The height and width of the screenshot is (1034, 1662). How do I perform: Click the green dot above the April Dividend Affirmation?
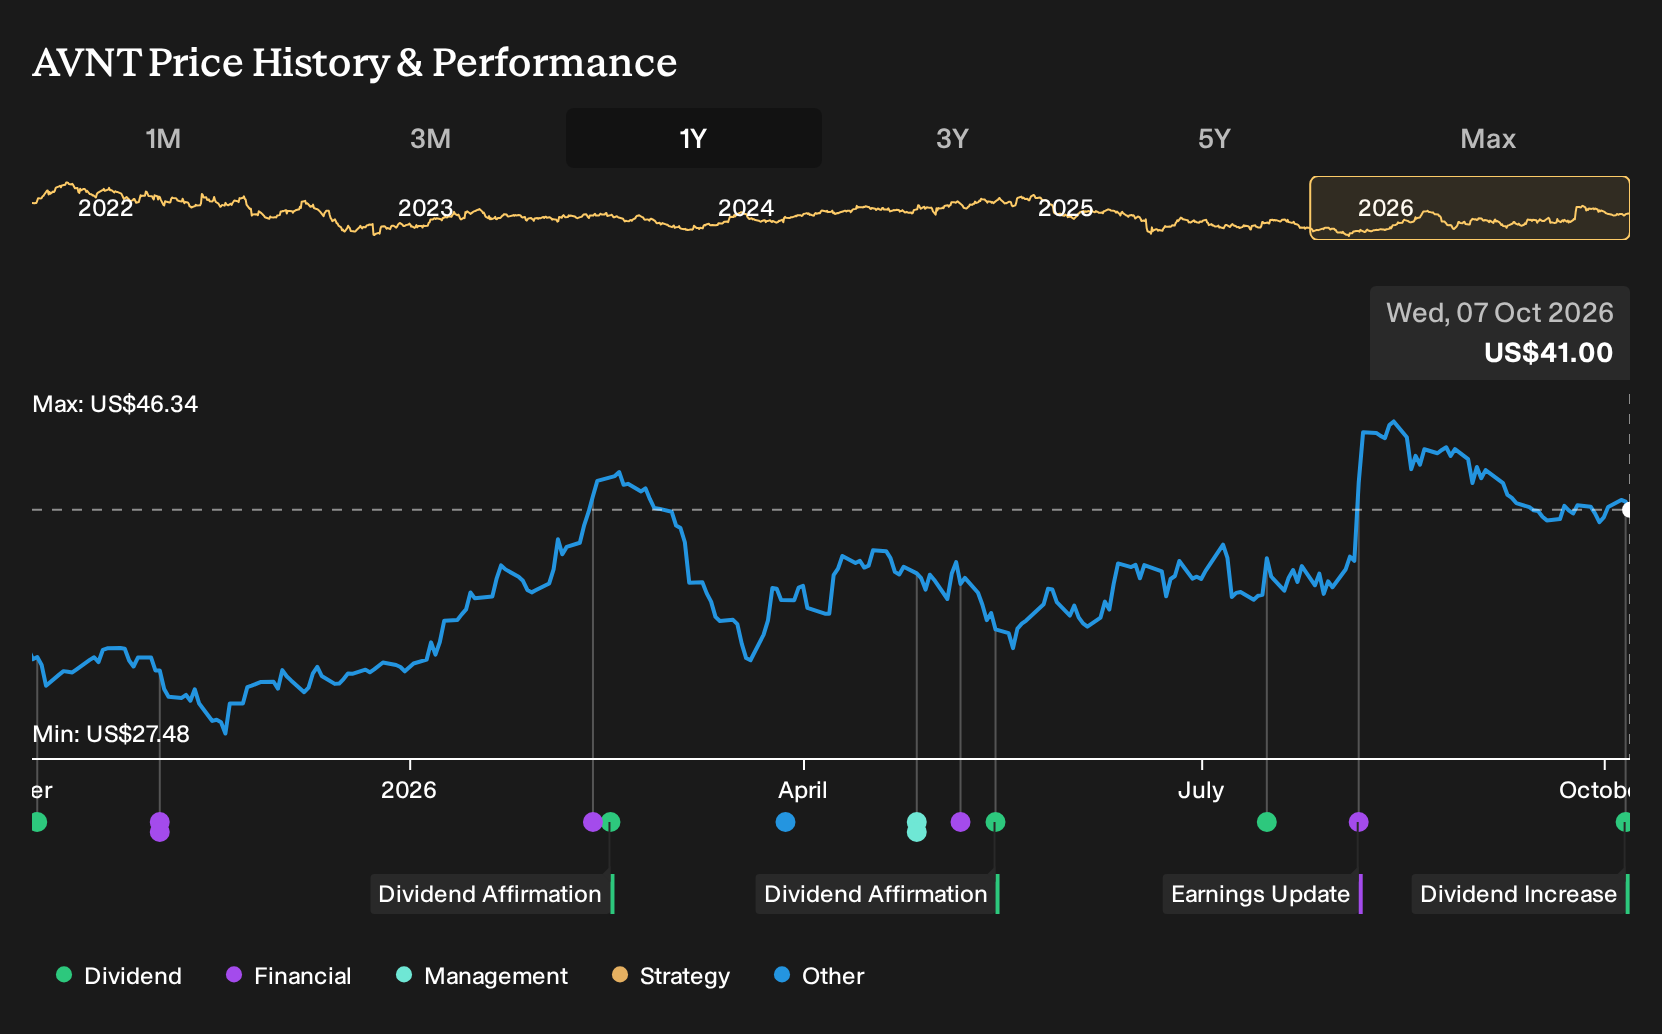tap(995, 822)
